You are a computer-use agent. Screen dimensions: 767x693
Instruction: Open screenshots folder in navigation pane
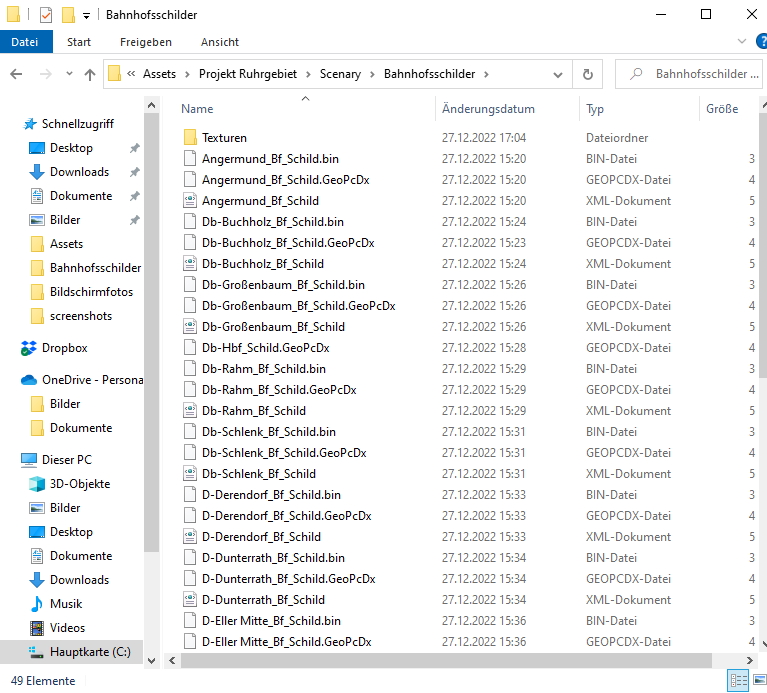tap(81, 316)
